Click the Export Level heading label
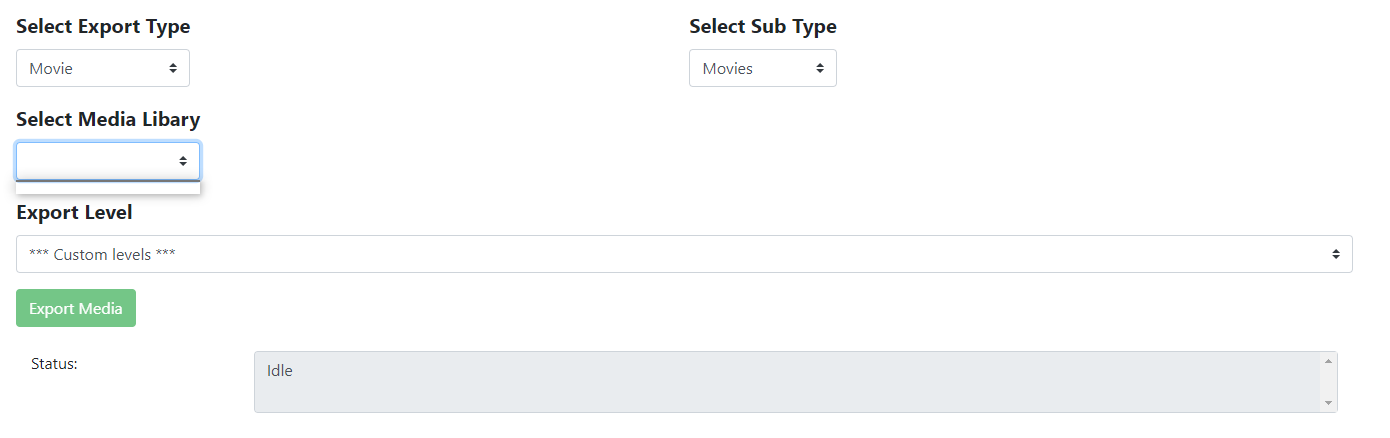The height and width of the screenshot is (438, 1390). click(x=74, y=213)
